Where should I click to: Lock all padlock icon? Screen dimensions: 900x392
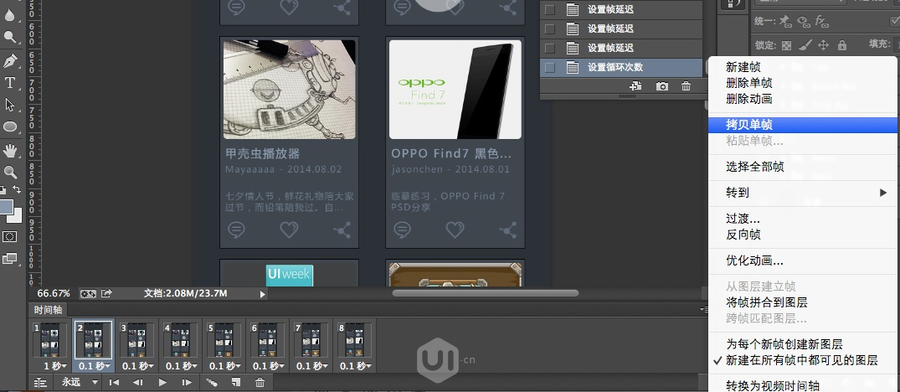[842, 45]
